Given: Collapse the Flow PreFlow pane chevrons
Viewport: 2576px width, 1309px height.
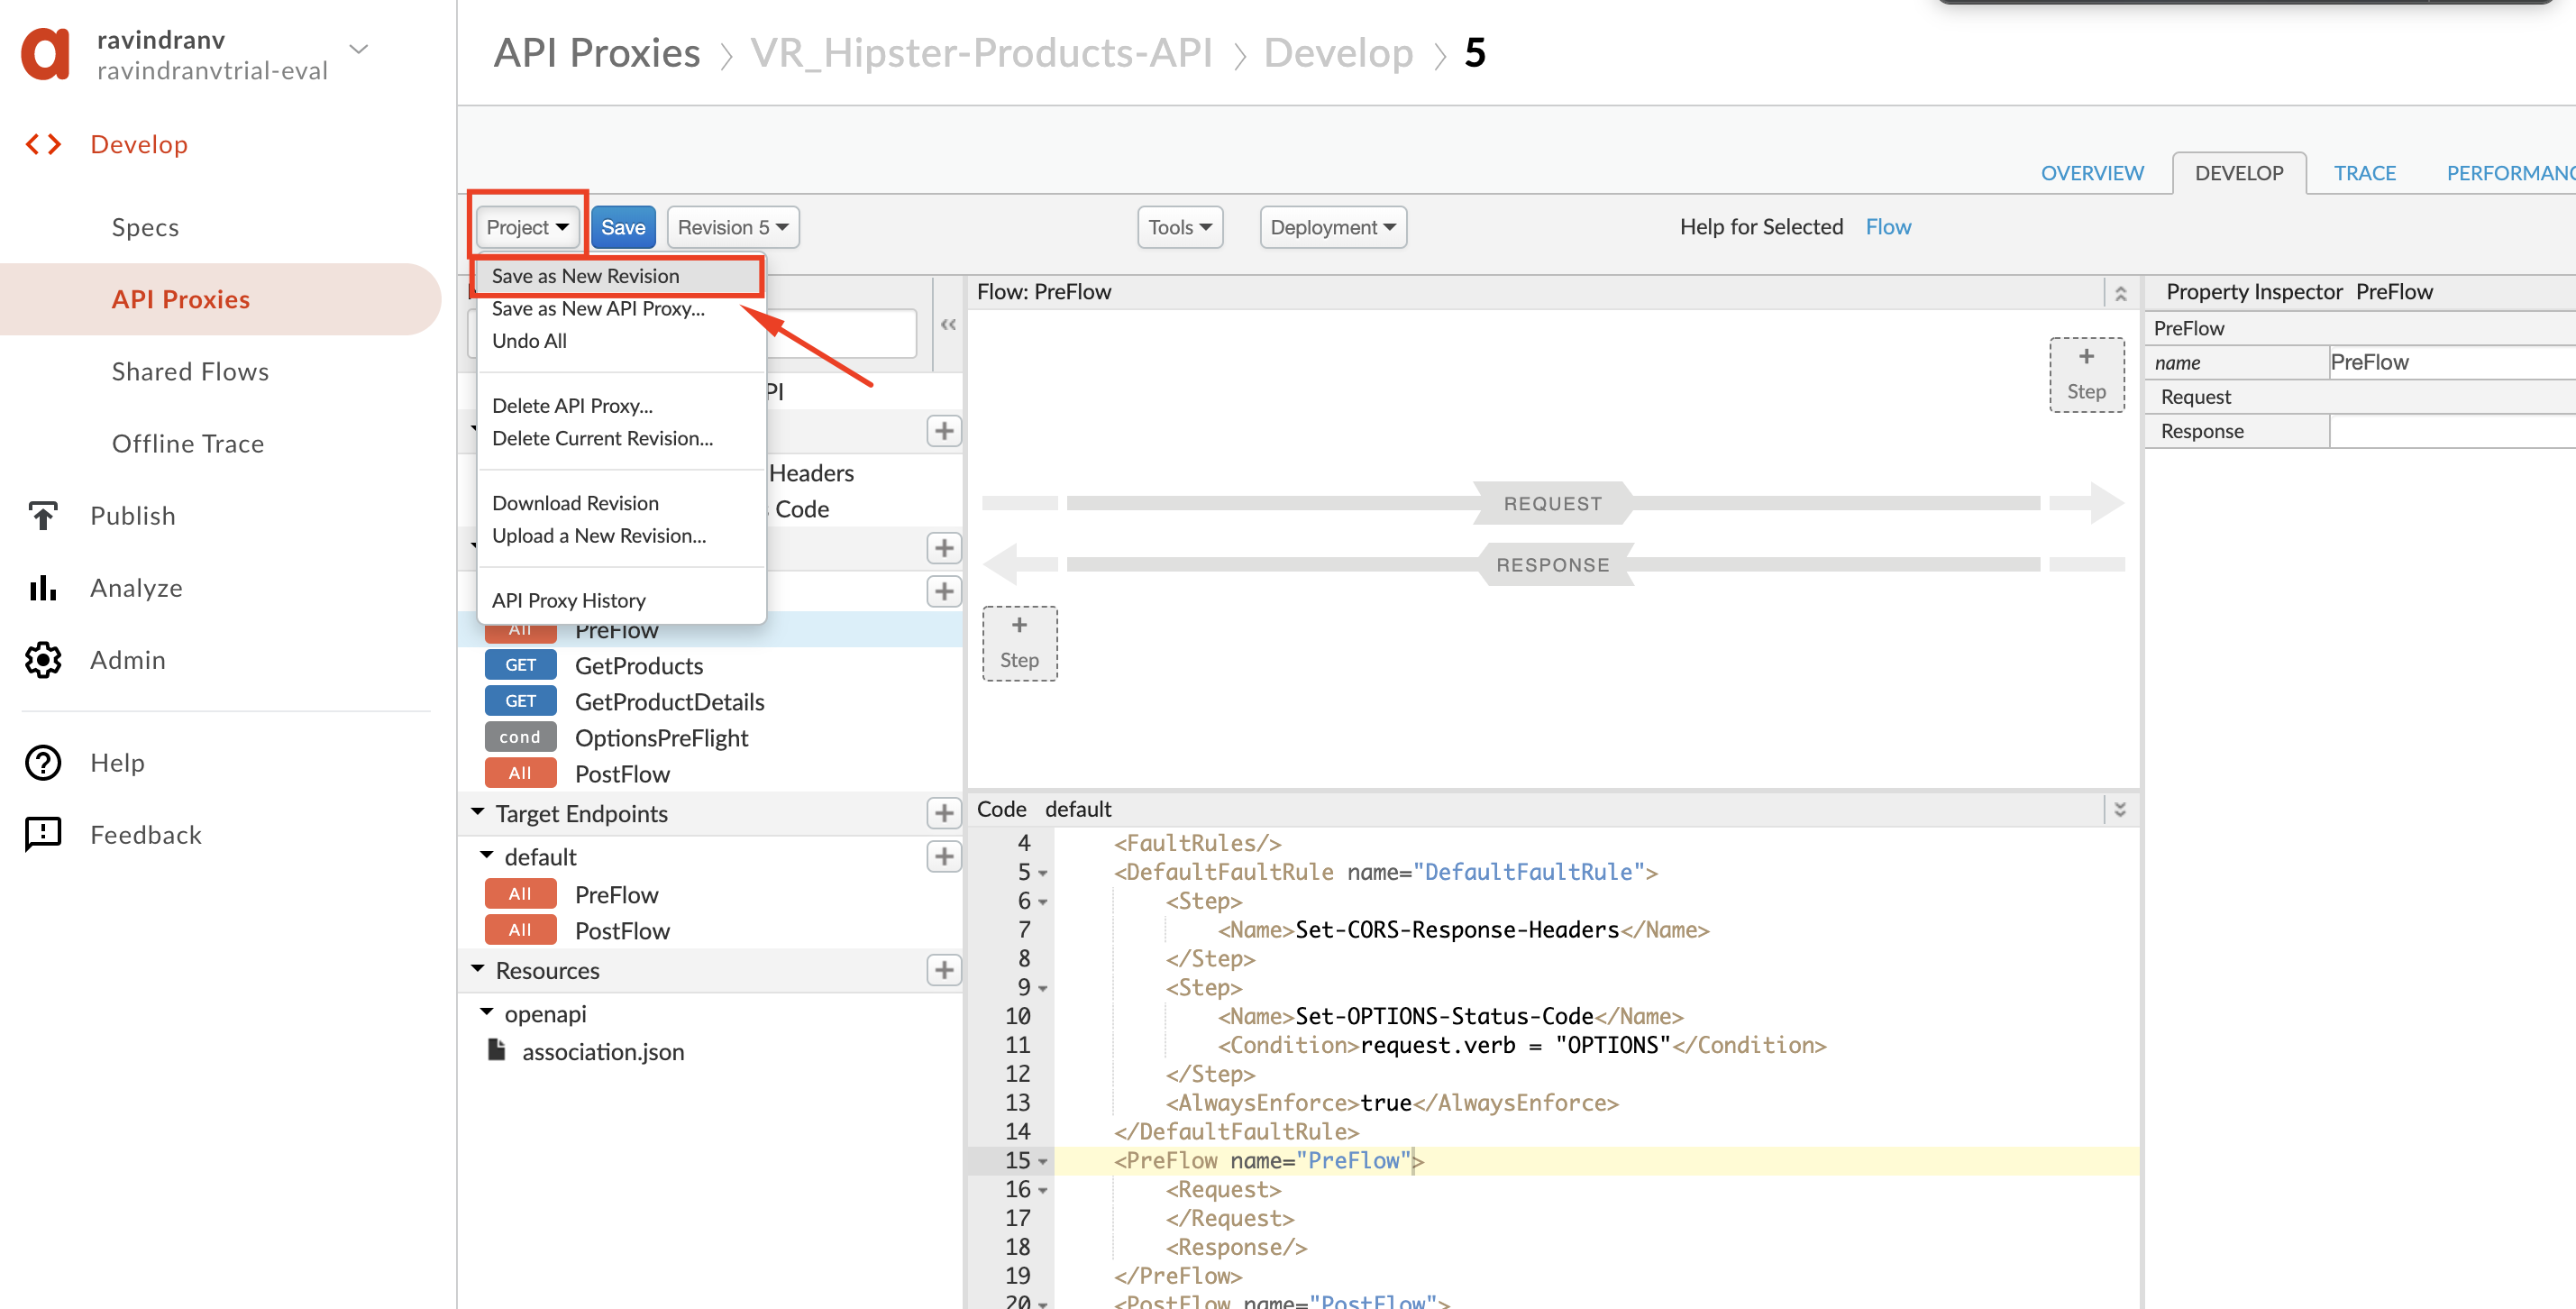Looking at the screenshot, I should [2120, 292].
